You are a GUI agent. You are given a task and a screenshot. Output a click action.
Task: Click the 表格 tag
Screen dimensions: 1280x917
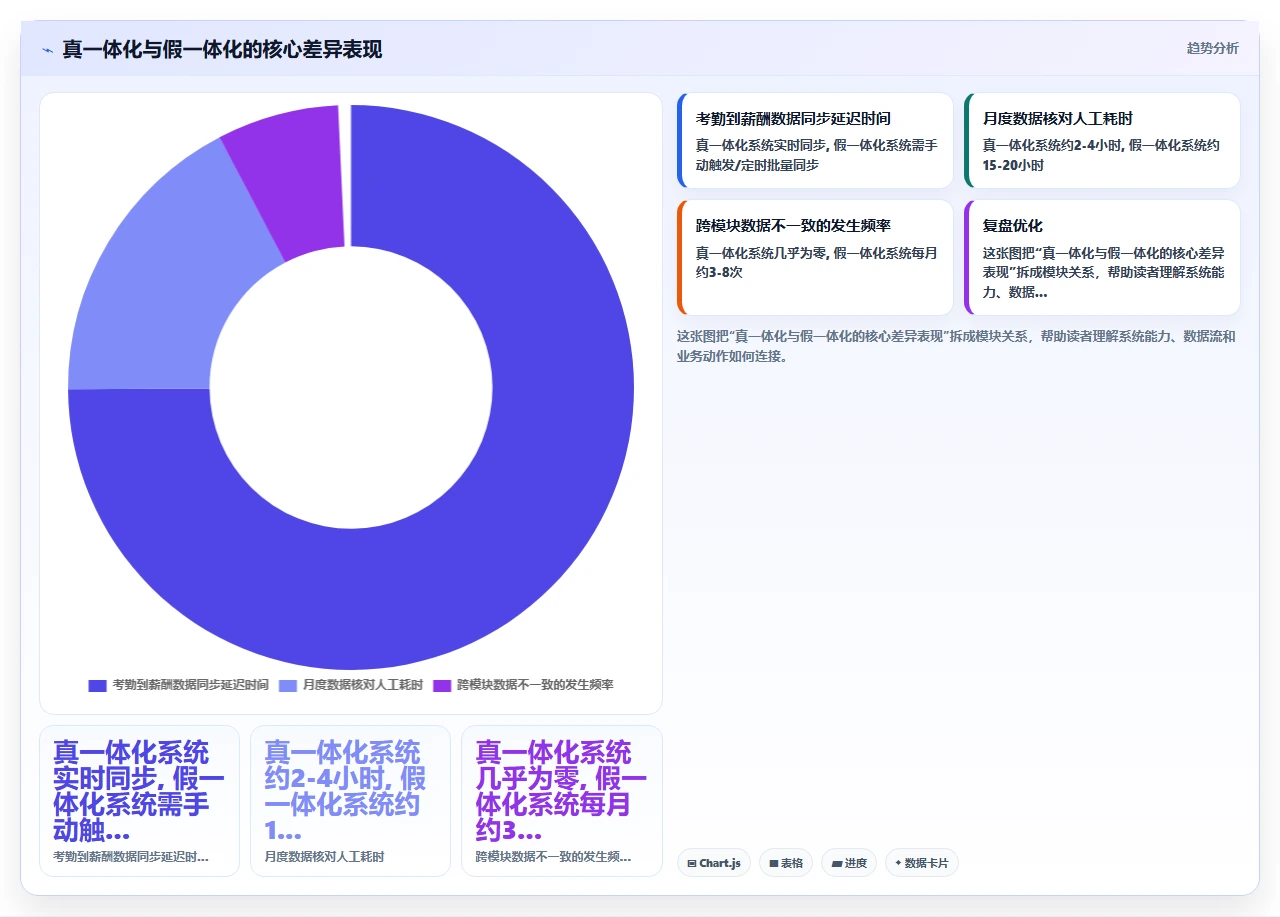[786, 863]
